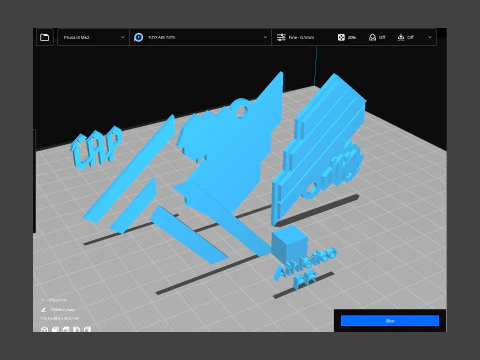Viewport: 480px width, 360px height.
Task: Click the adhesion Off status text
Action: coord(410,37)
